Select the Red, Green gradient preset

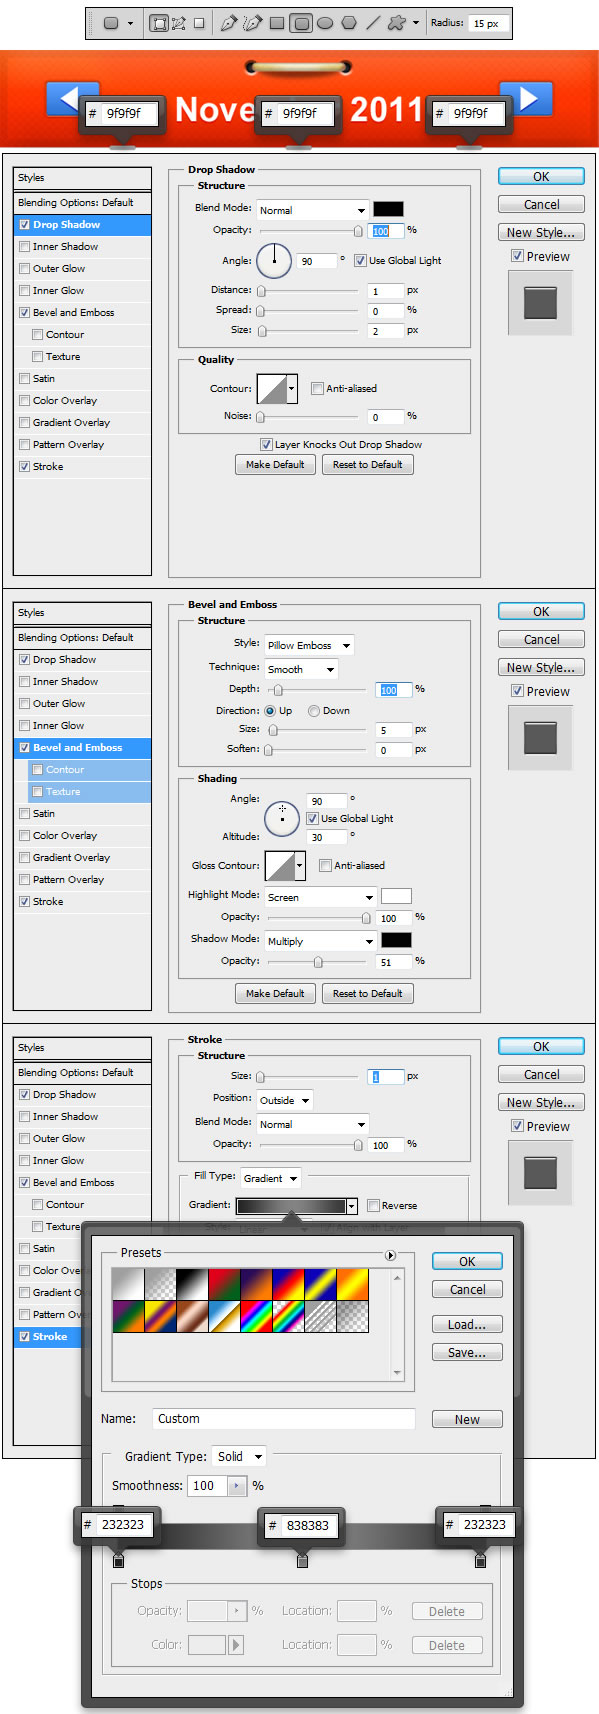click(x=223, y=1285)
